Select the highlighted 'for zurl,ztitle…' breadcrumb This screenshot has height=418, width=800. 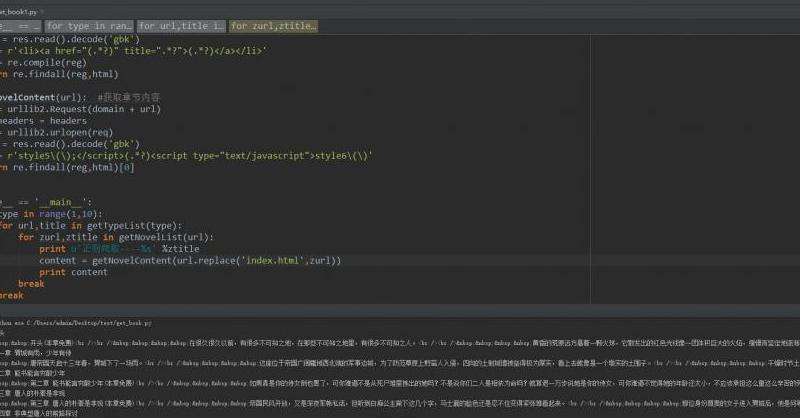[273, 26]
